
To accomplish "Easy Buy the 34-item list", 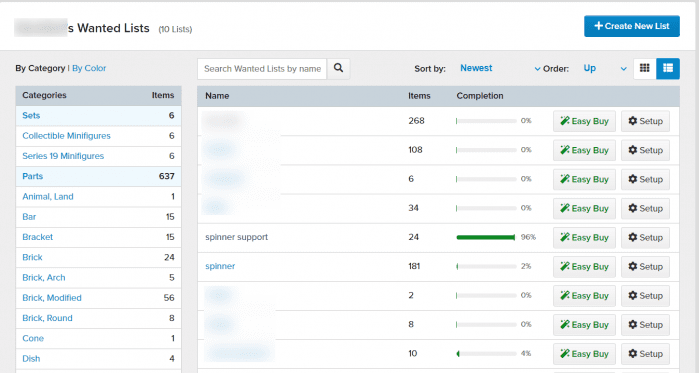I will (x=584, y=209).
